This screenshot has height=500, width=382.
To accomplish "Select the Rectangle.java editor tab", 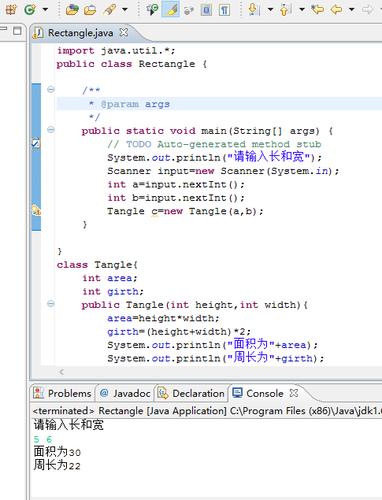I will click(80, 33).
